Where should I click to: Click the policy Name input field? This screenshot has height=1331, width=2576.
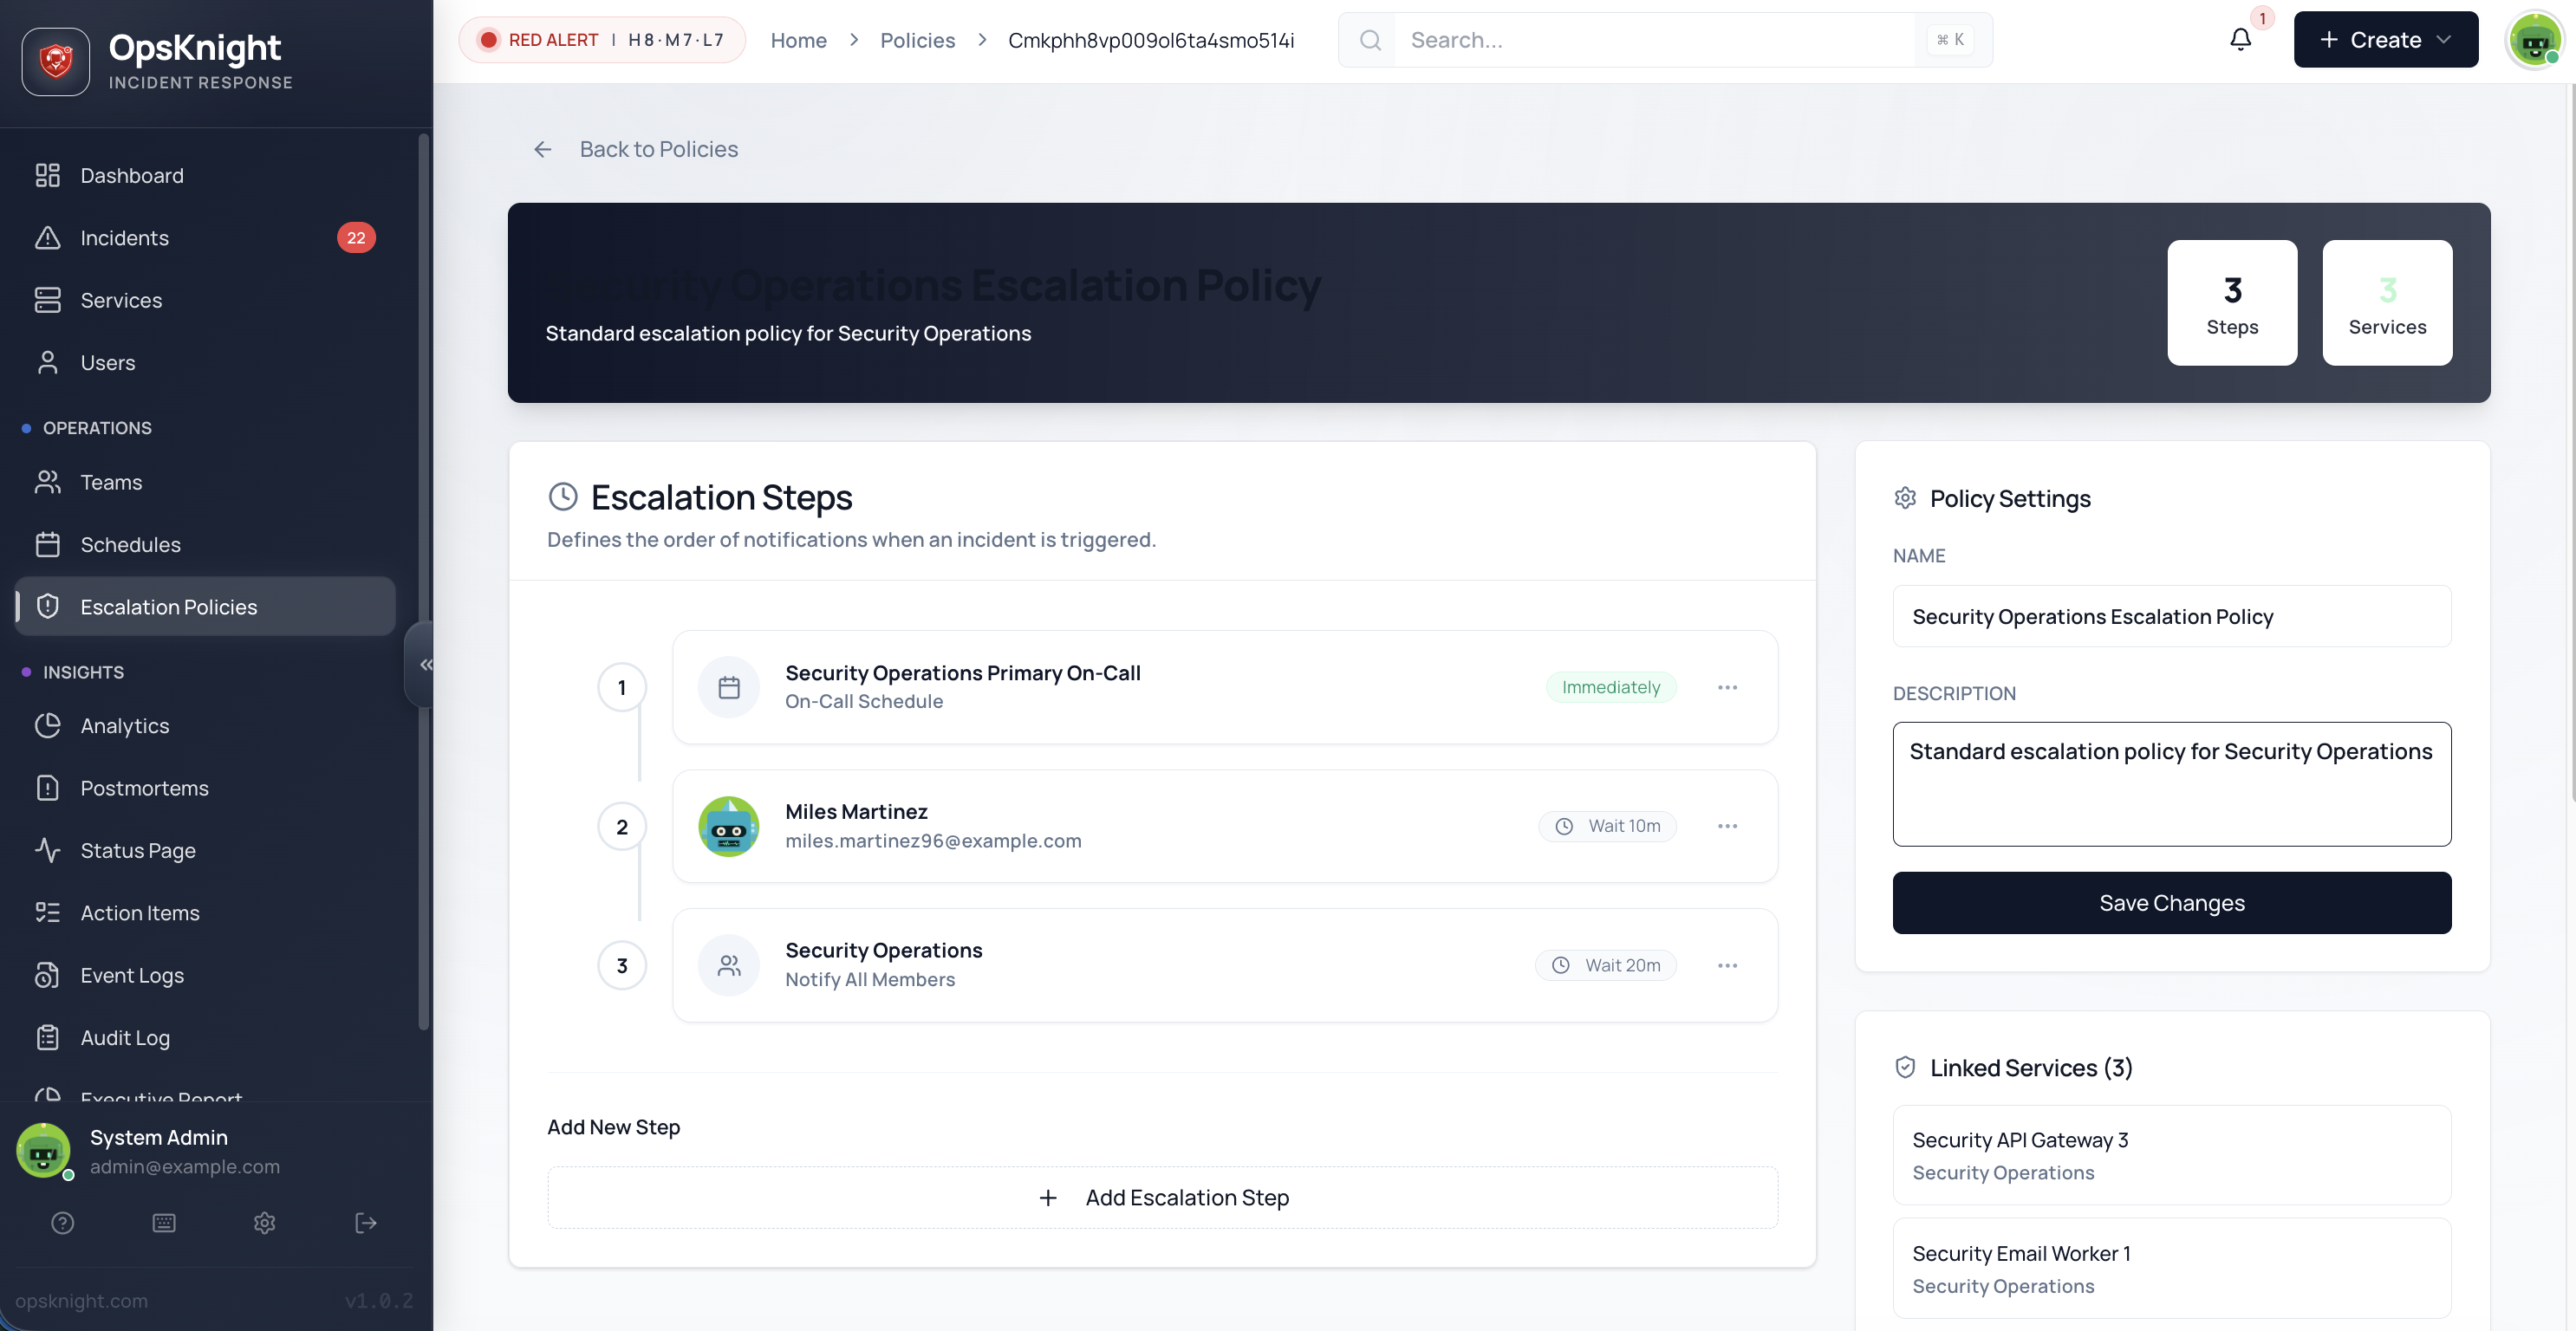coord(2171,616)
